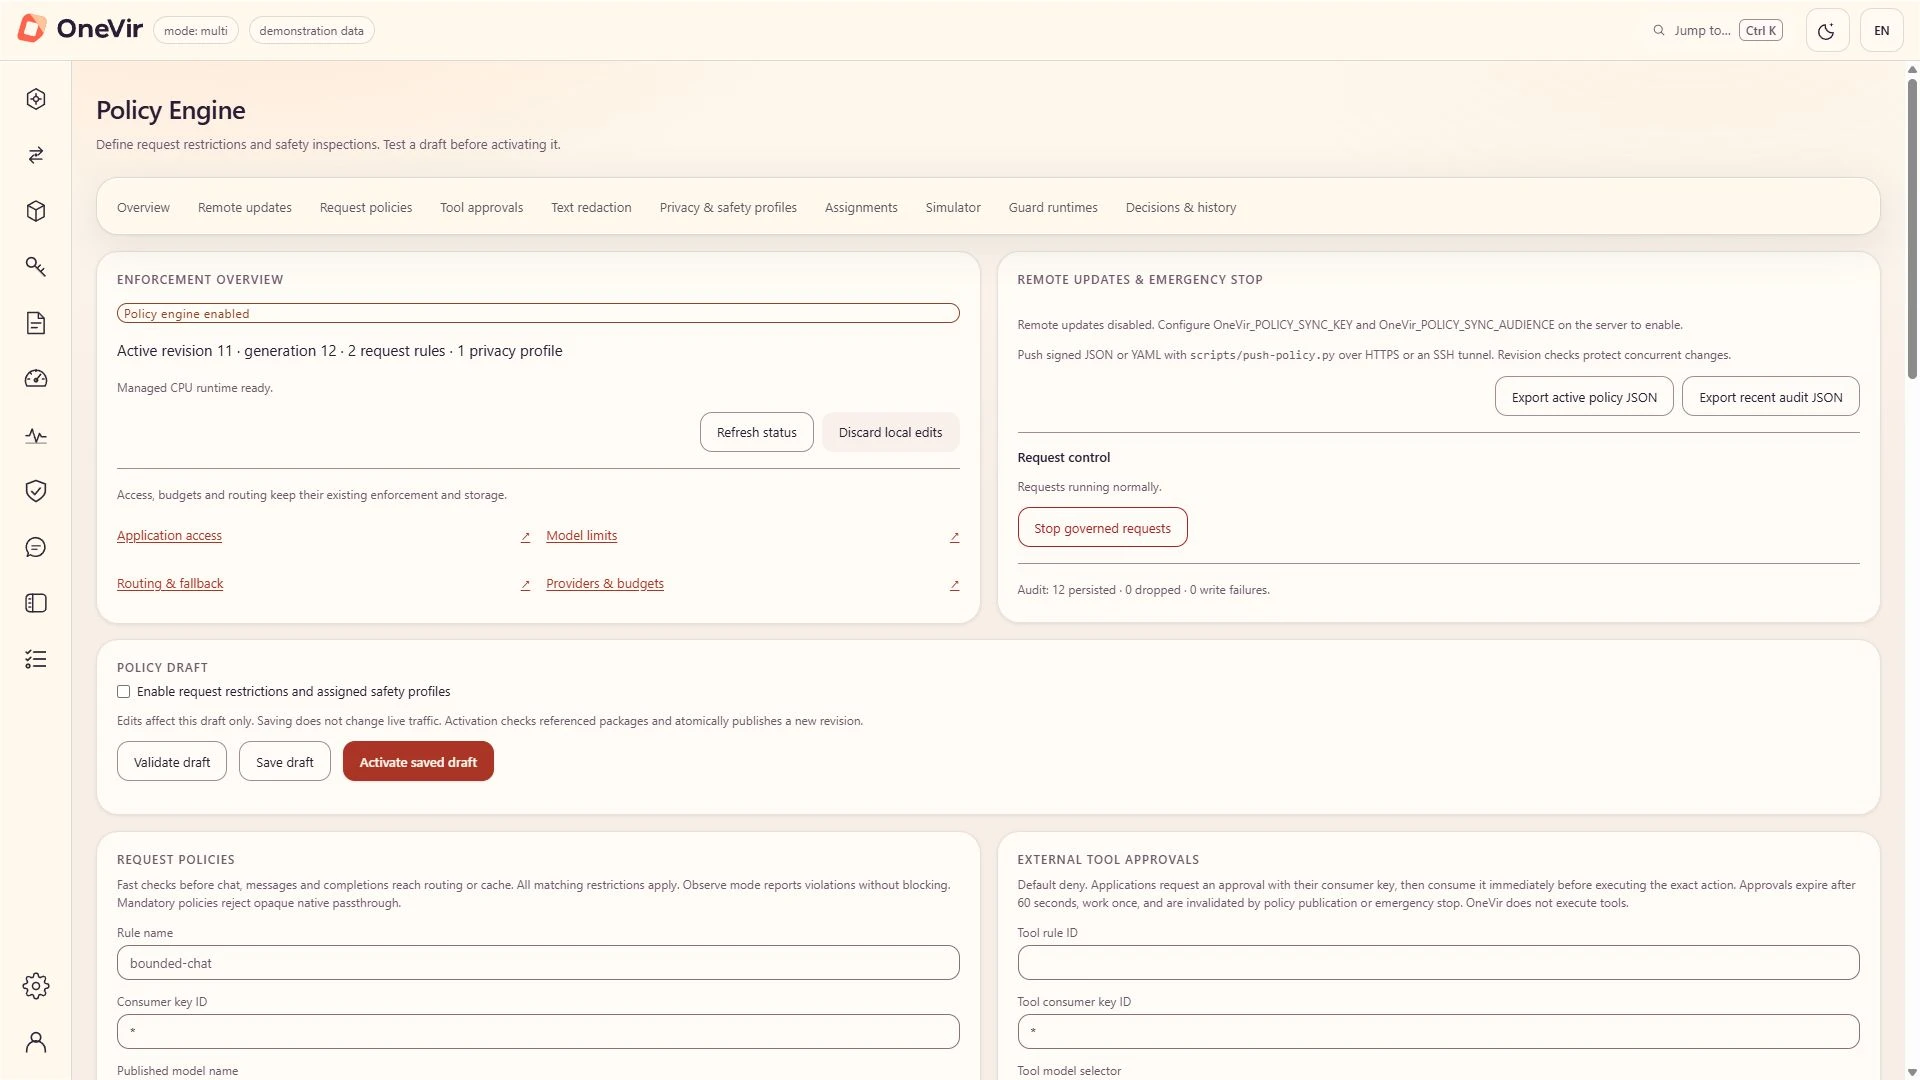Open the settings gear icon in sidebar

pyautogui.click(x=36, y=986)
